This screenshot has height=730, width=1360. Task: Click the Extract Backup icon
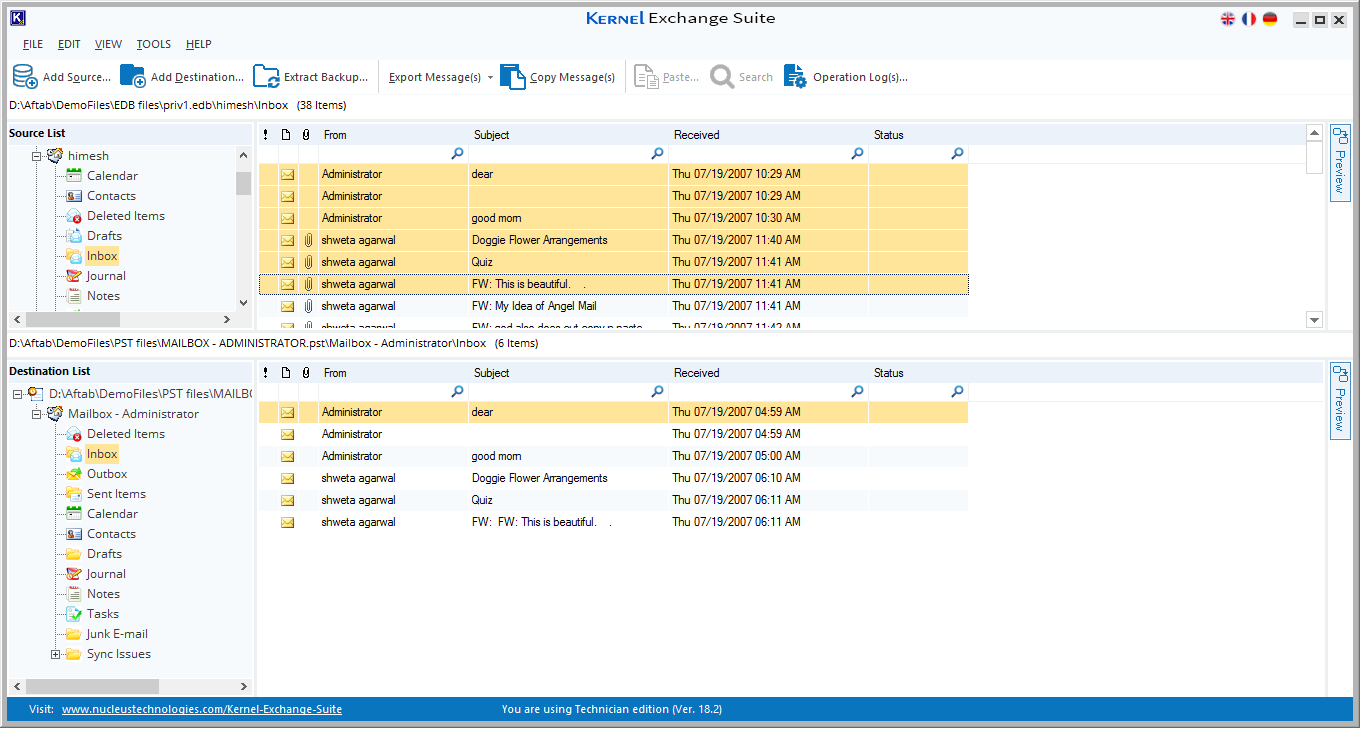pyautogui.click(x=266, y=77)
